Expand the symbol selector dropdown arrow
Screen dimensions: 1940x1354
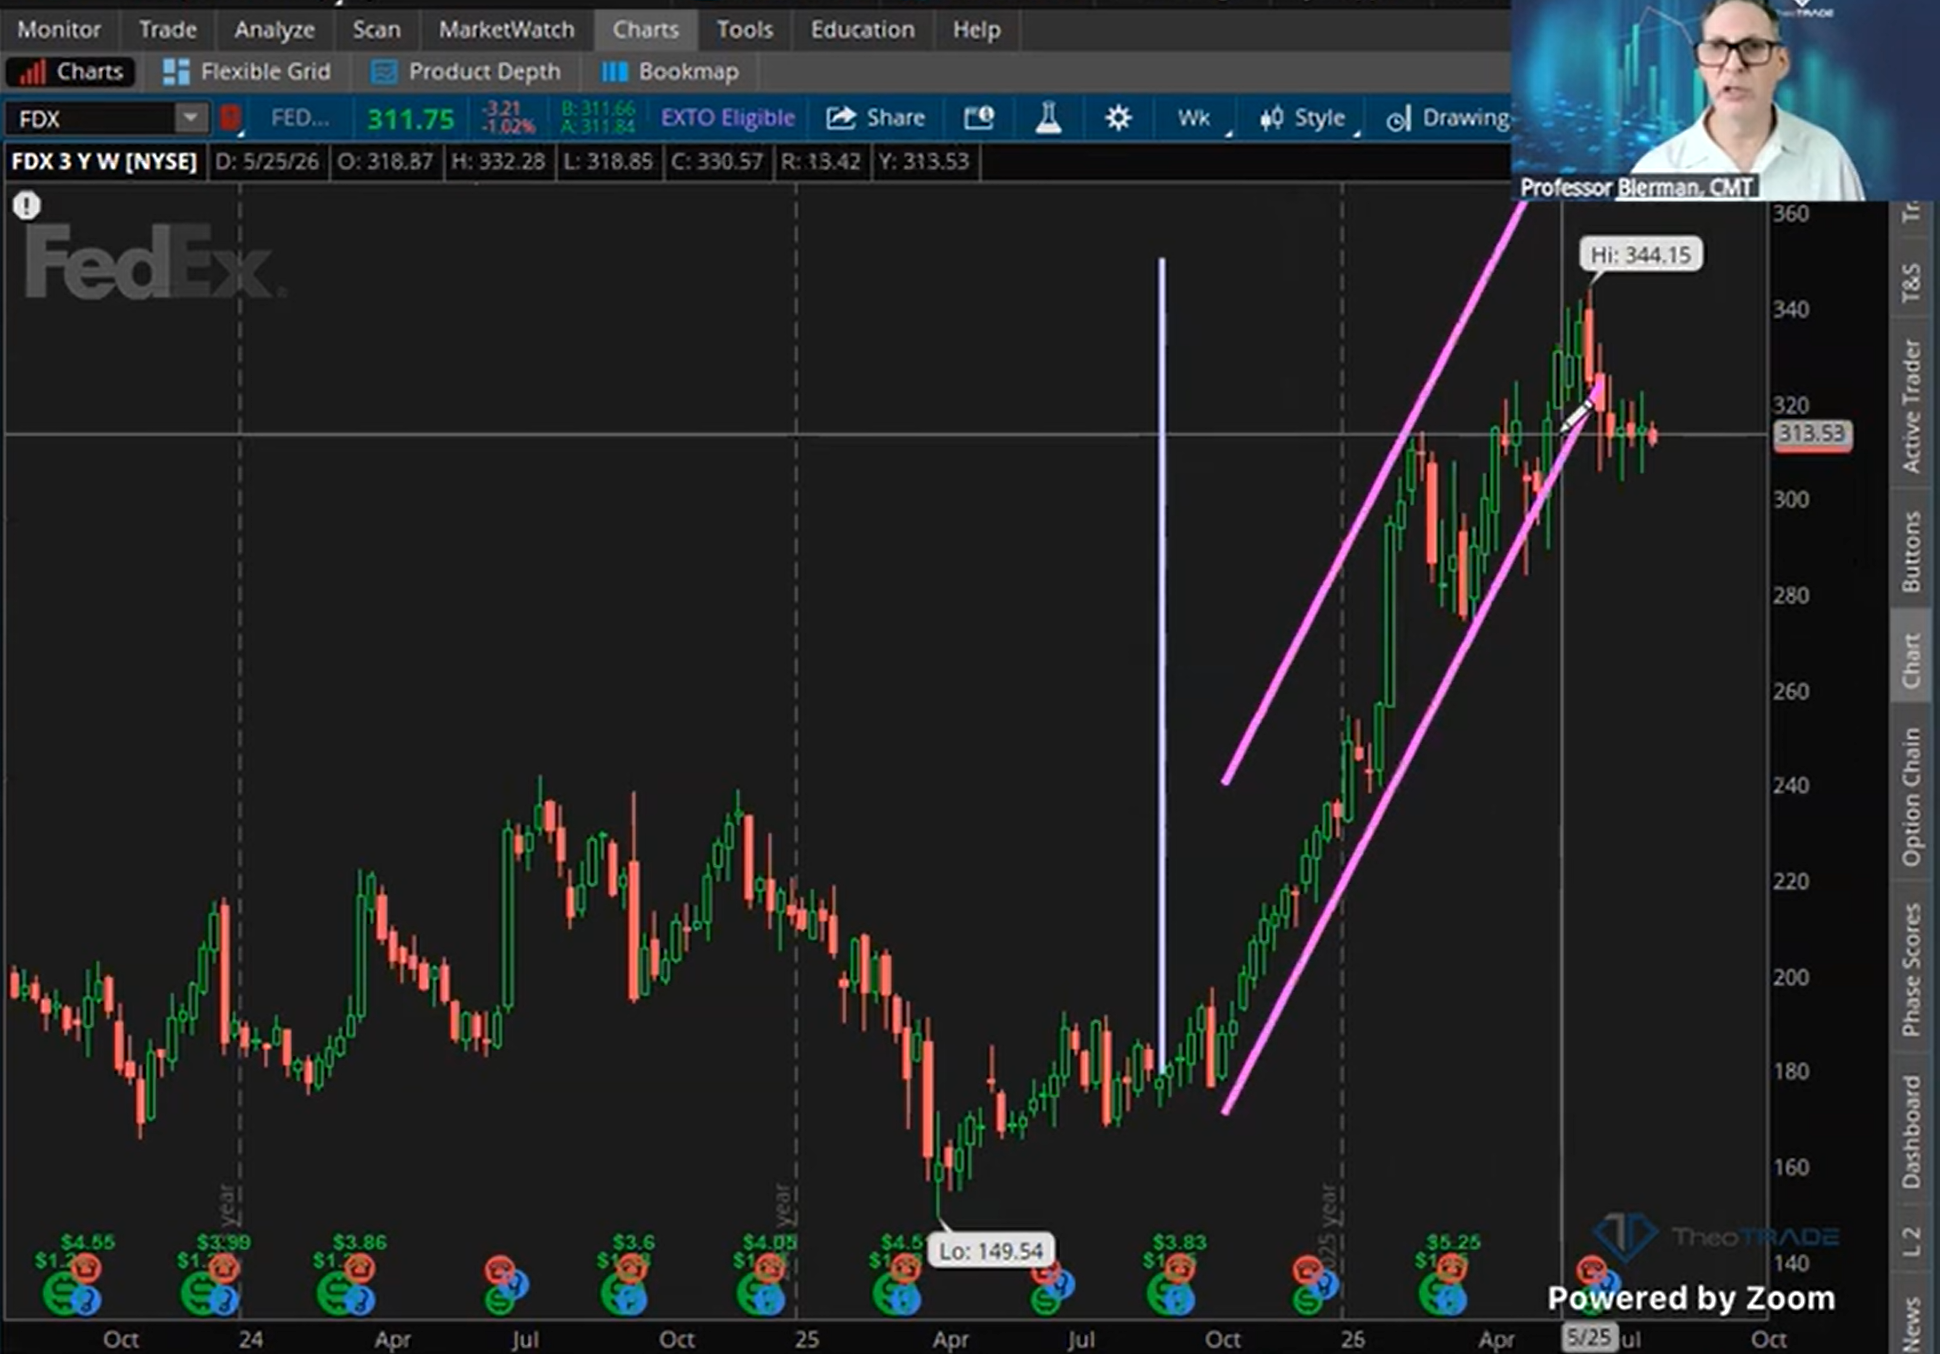[x=190, y=119]
